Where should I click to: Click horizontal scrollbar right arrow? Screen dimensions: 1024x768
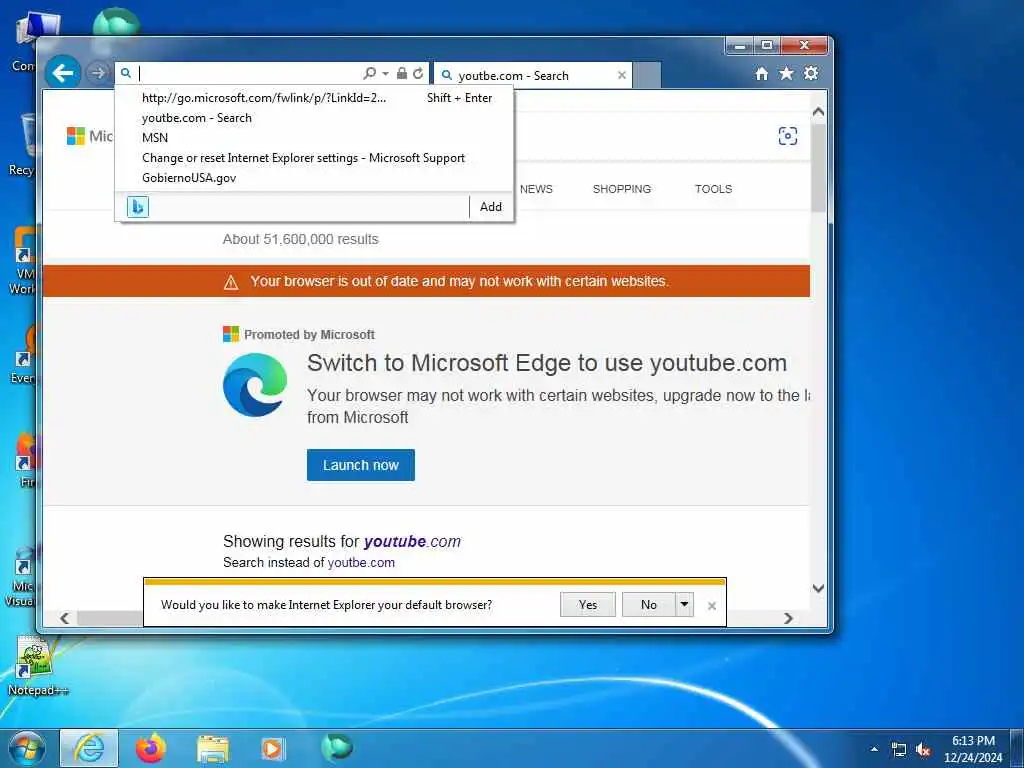(x=788, y=618)
